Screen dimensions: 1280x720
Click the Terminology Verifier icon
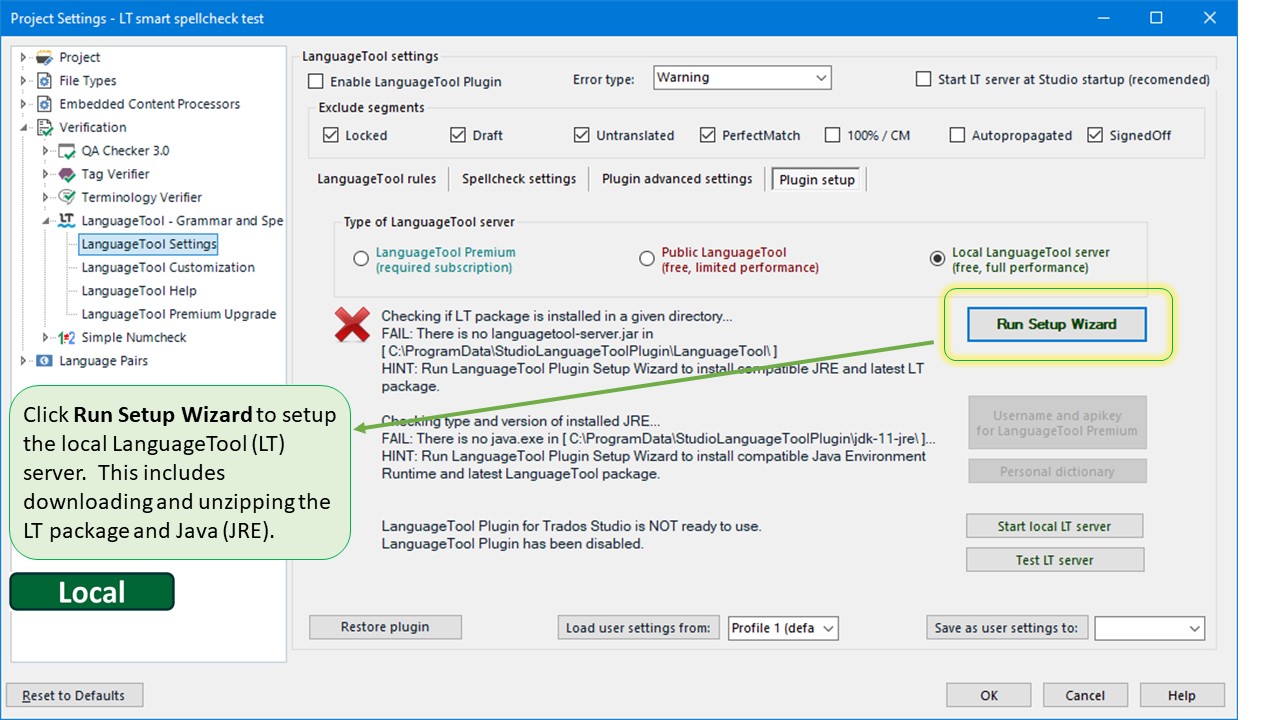pos(67,198)
